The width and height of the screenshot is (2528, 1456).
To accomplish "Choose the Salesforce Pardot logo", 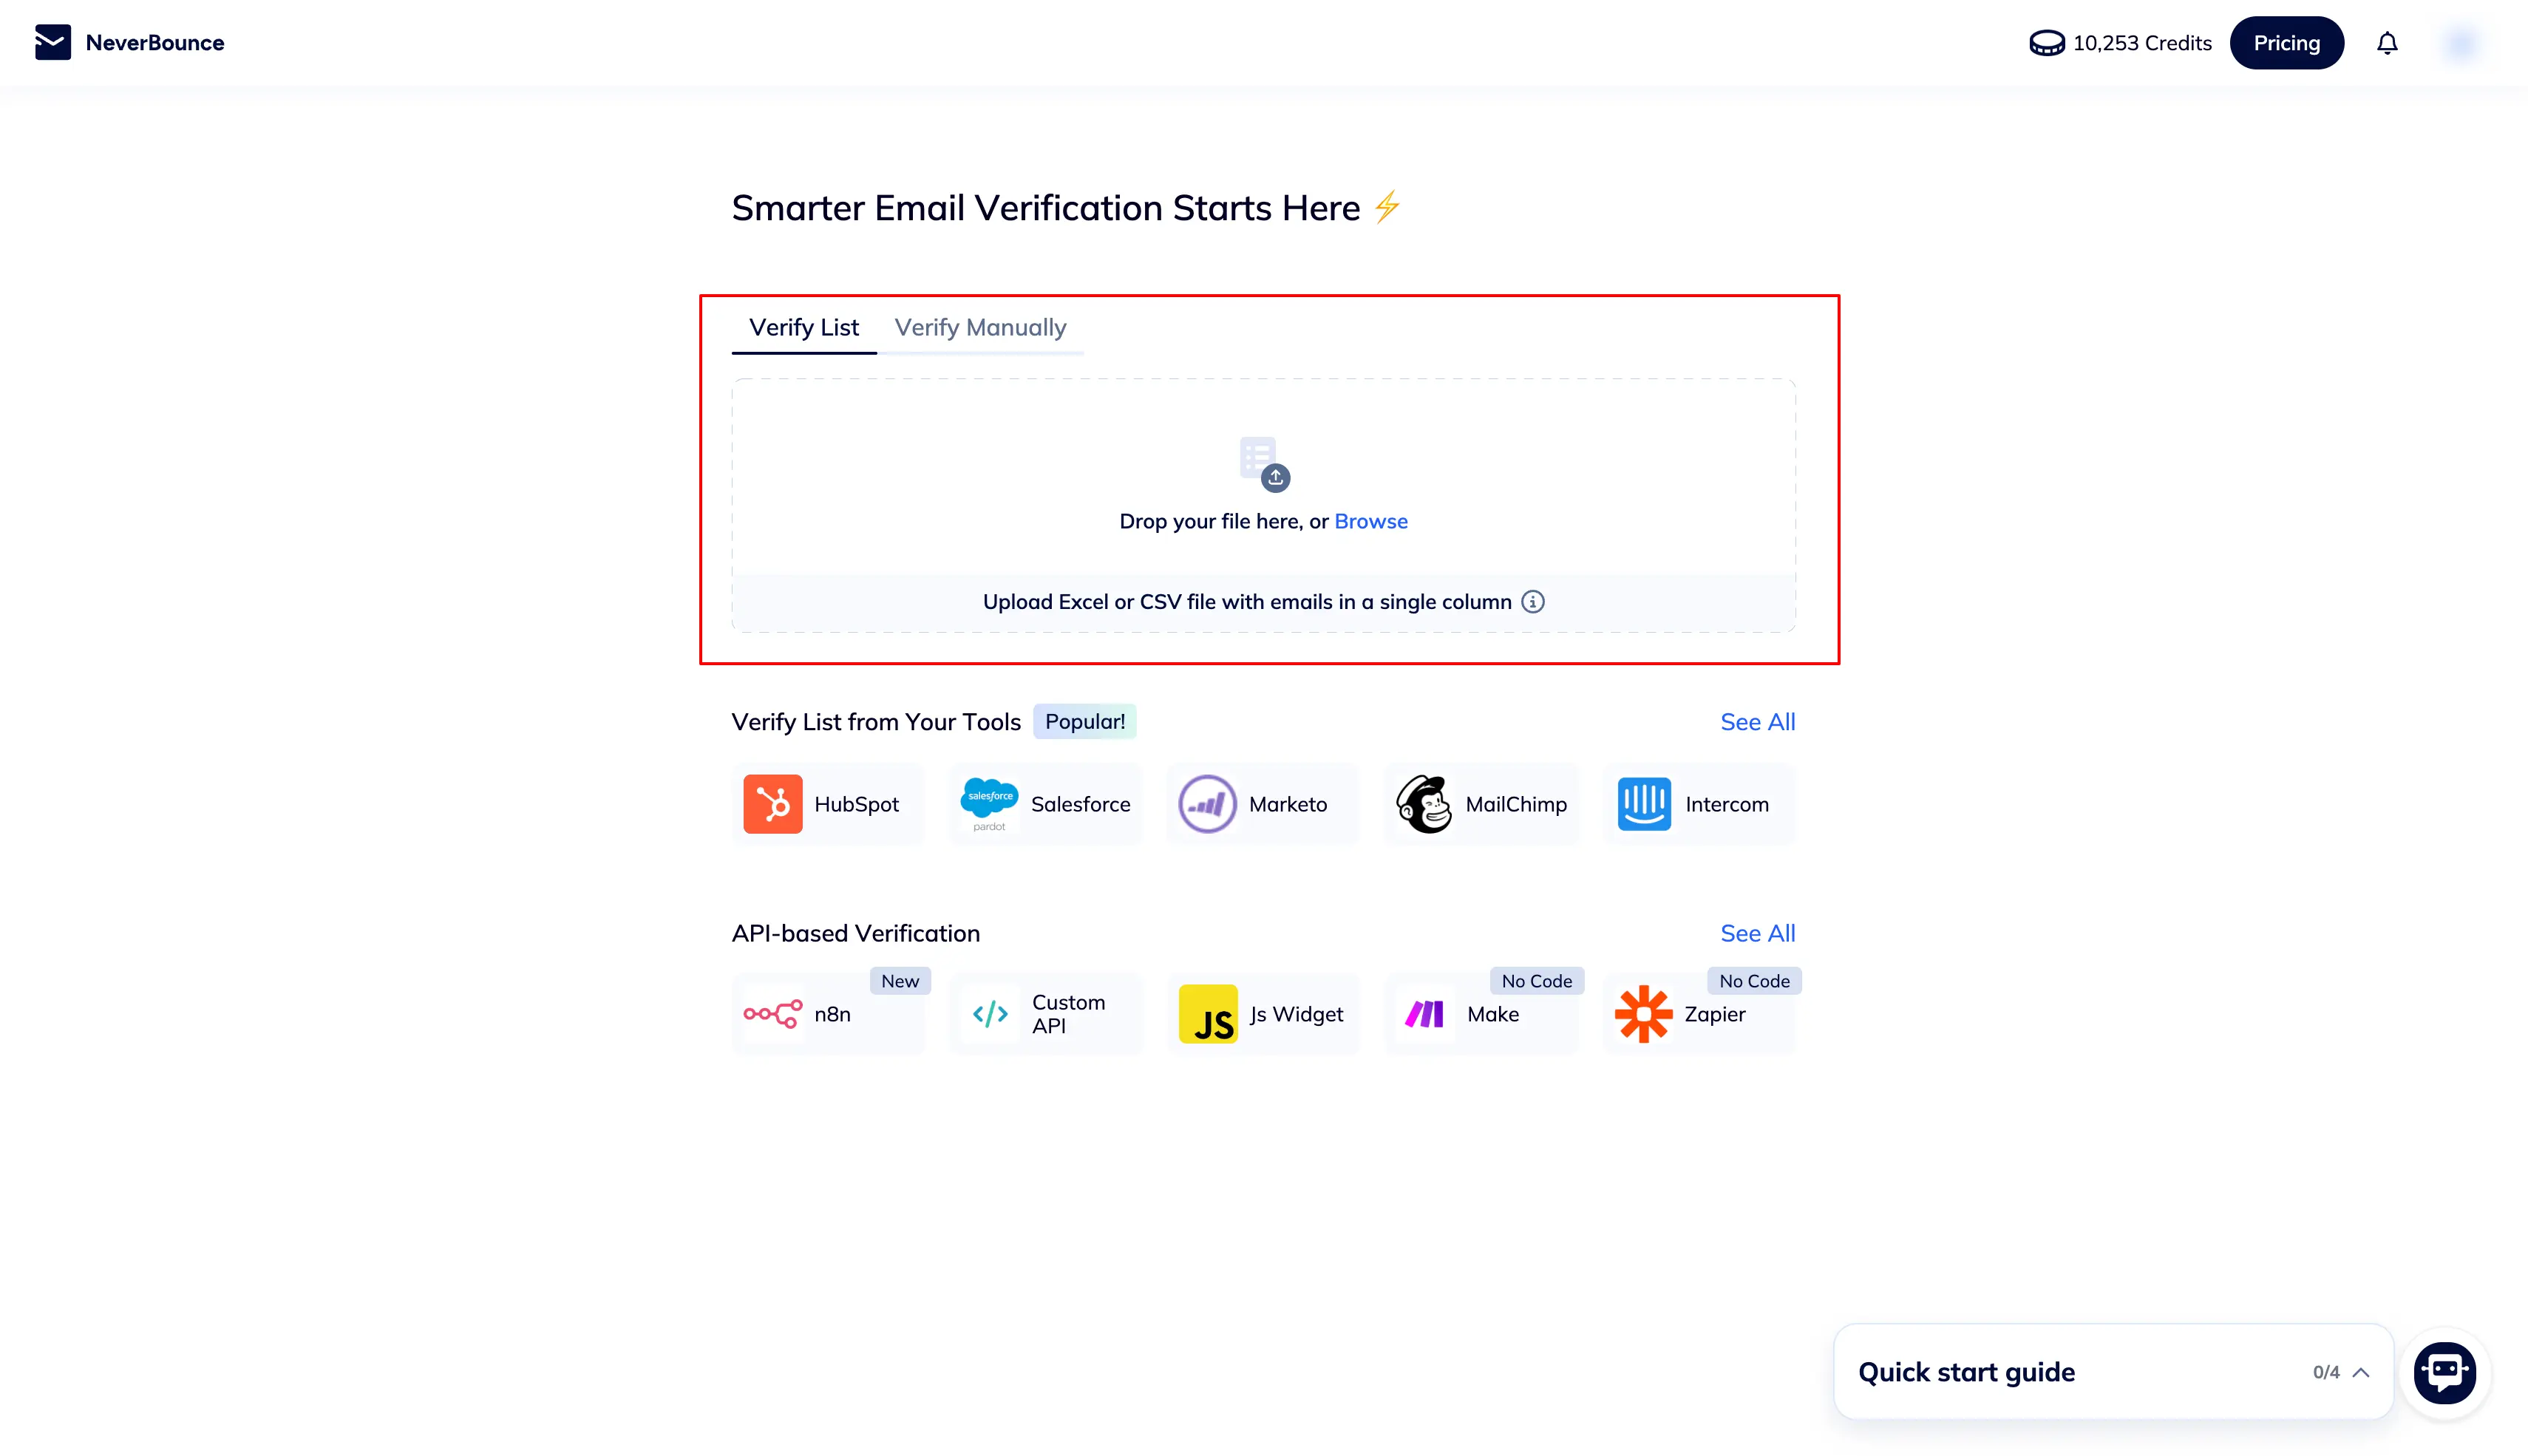I will tap(989, 804).
